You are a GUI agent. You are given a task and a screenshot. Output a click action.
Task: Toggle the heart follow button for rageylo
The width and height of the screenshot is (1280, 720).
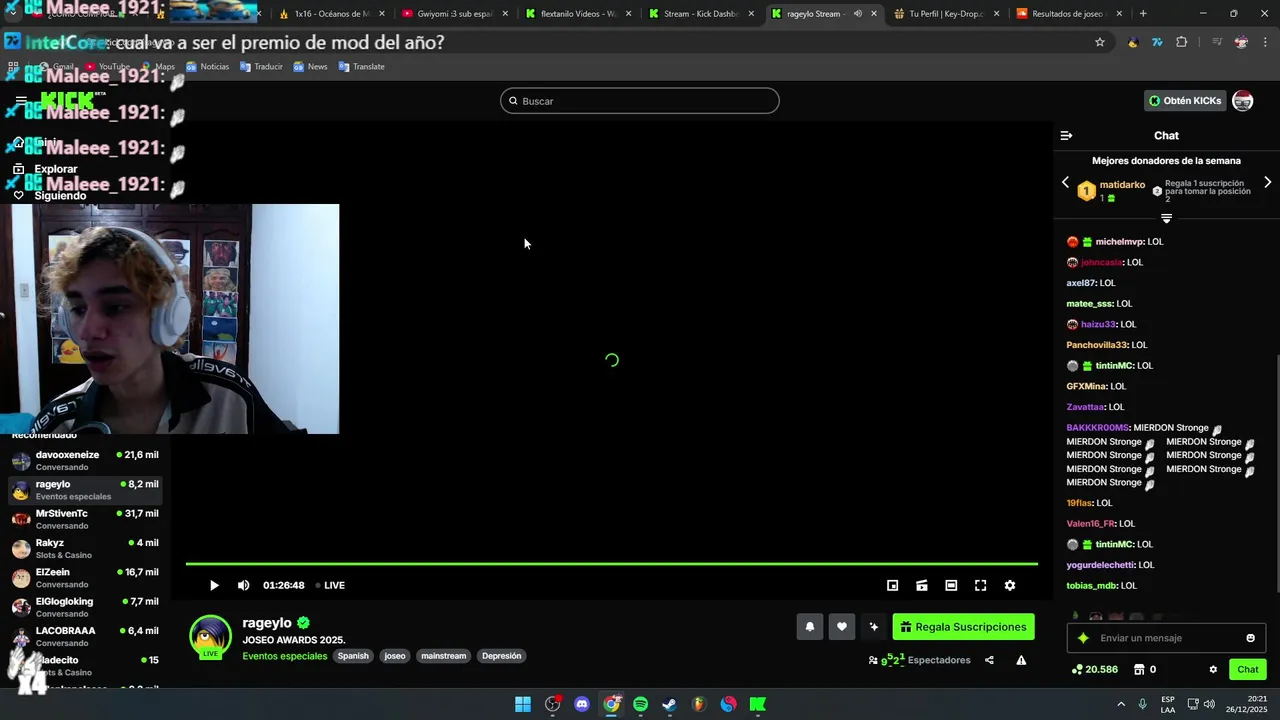point(842,627)
